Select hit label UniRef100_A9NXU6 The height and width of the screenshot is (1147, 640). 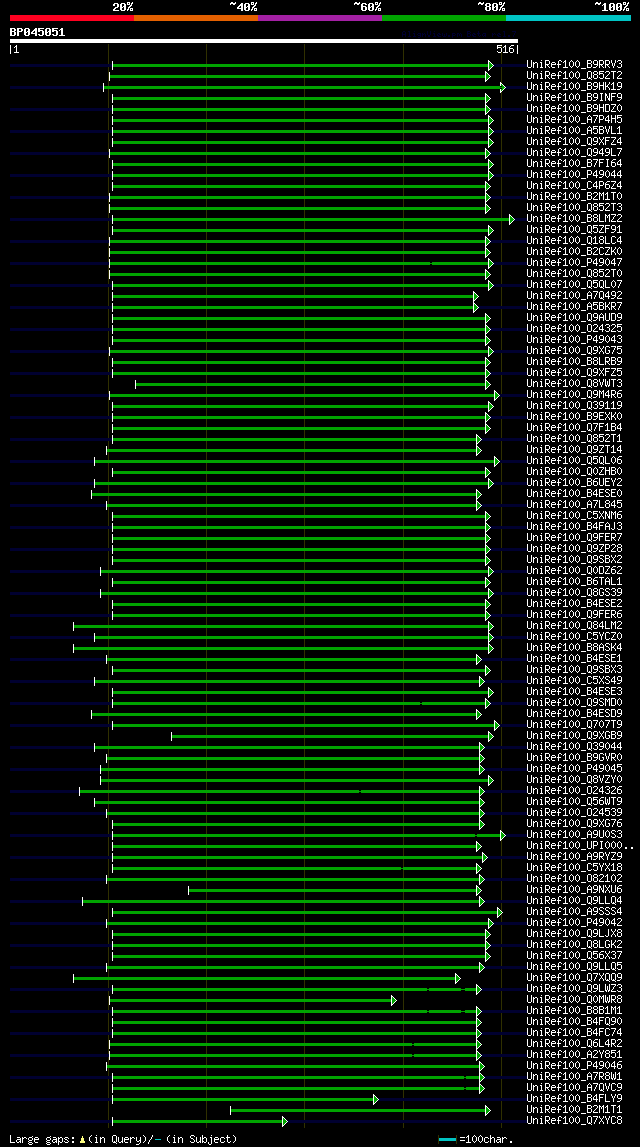[574, 890]
